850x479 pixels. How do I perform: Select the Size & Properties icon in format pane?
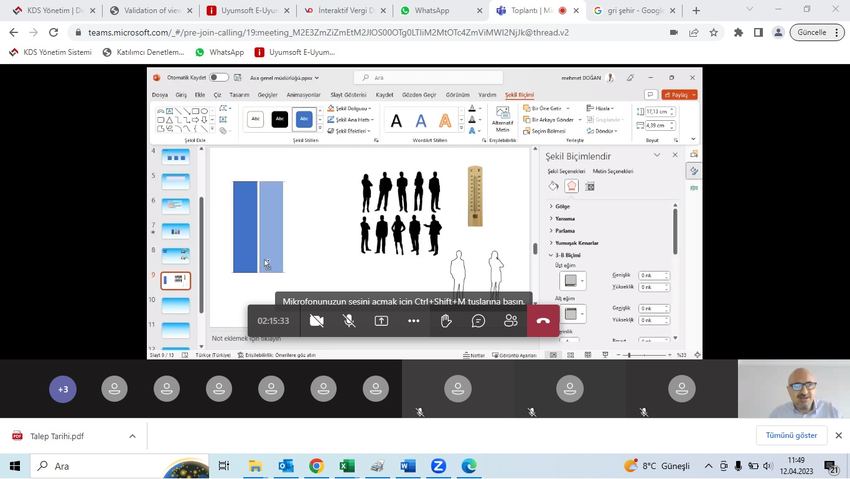coord(590,186)
